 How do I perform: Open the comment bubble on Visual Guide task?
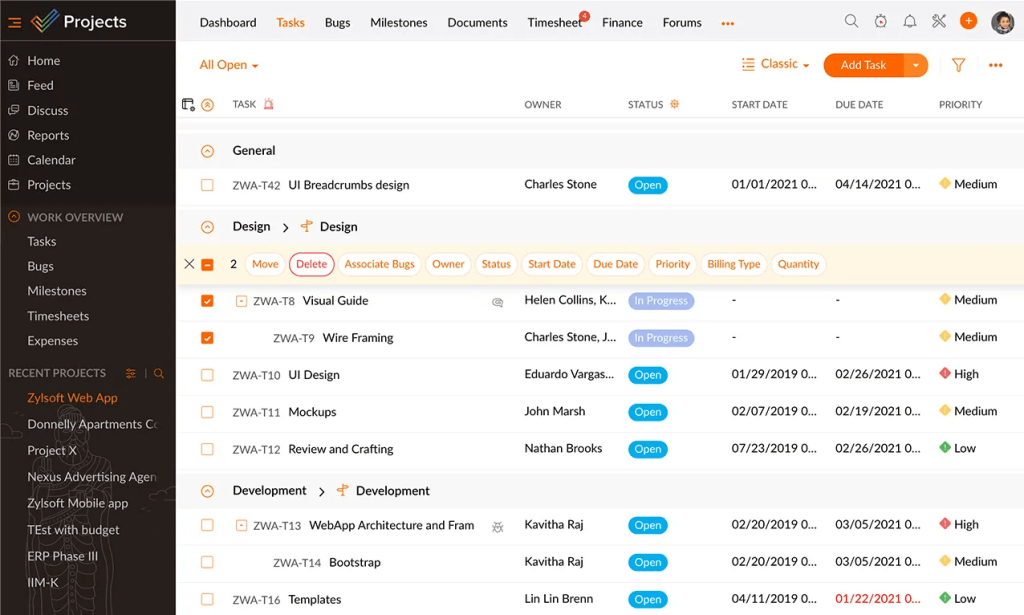pyautogui.click(x=498, y=301)
